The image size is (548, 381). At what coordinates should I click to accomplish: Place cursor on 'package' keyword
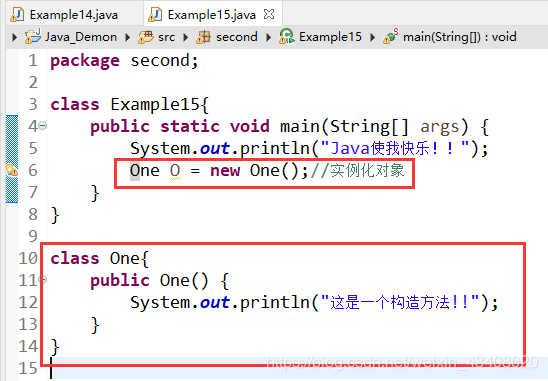pos(85,61)
